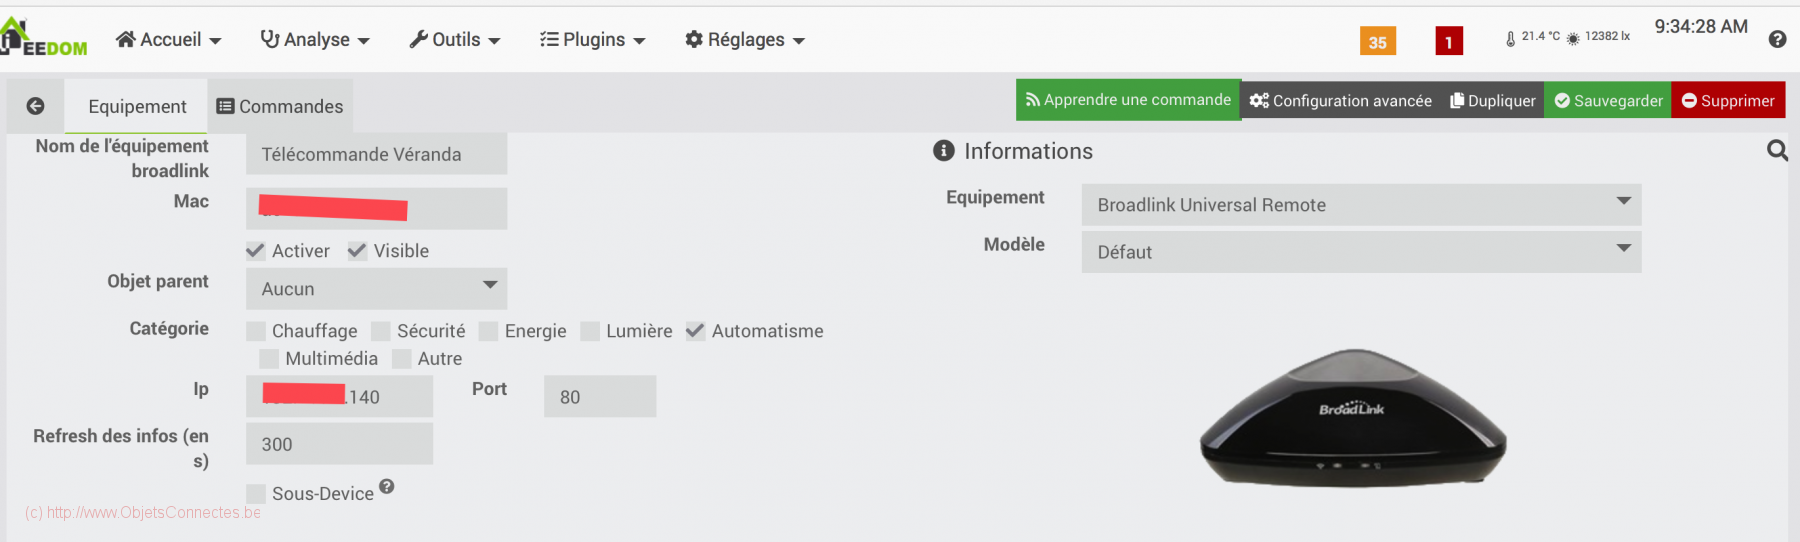Check the Multimédia category

coord(269,358)
